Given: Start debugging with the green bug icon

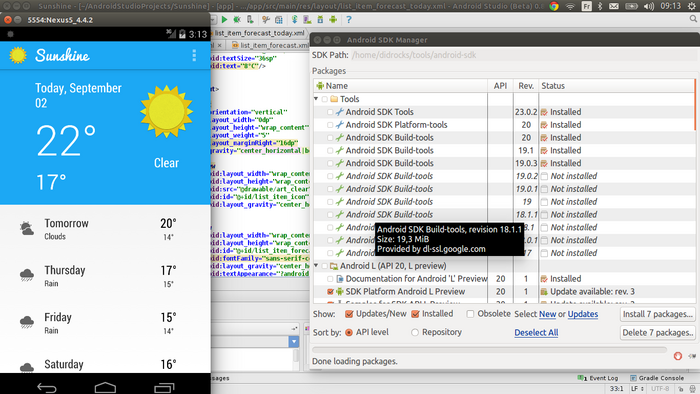Looking at the screenshot, I should (x=237, y=20).
